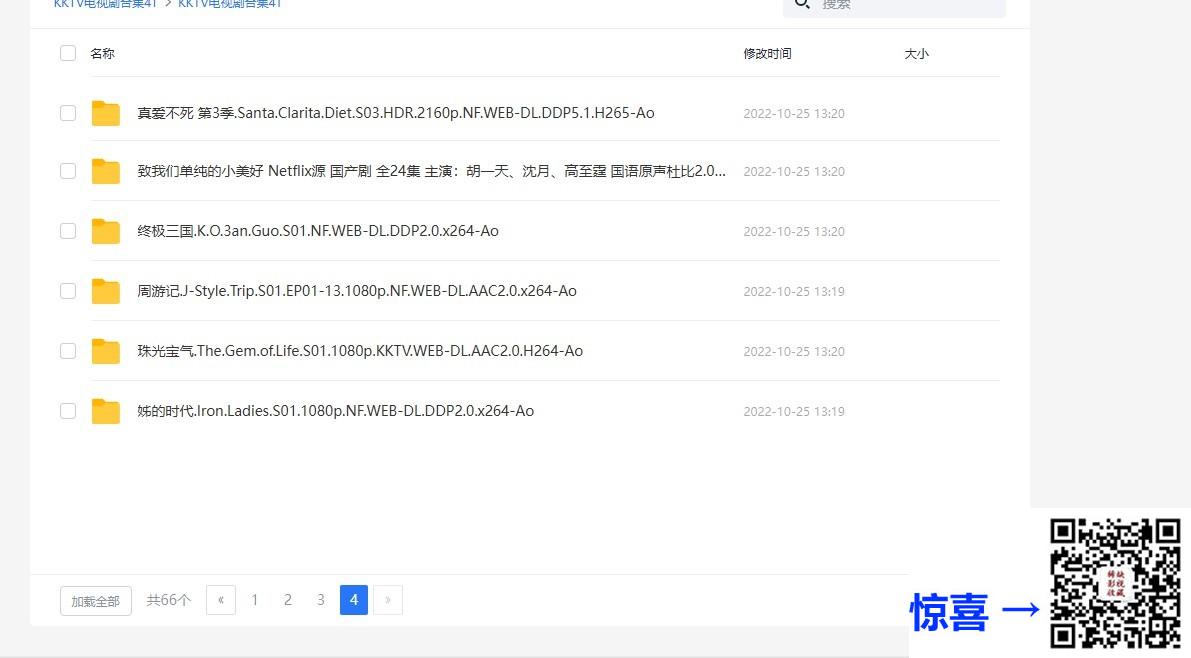Check the 周游记.J-Style.Trip row checkbox
This screenshot has width=1191, height=658.
pos(68,291)
